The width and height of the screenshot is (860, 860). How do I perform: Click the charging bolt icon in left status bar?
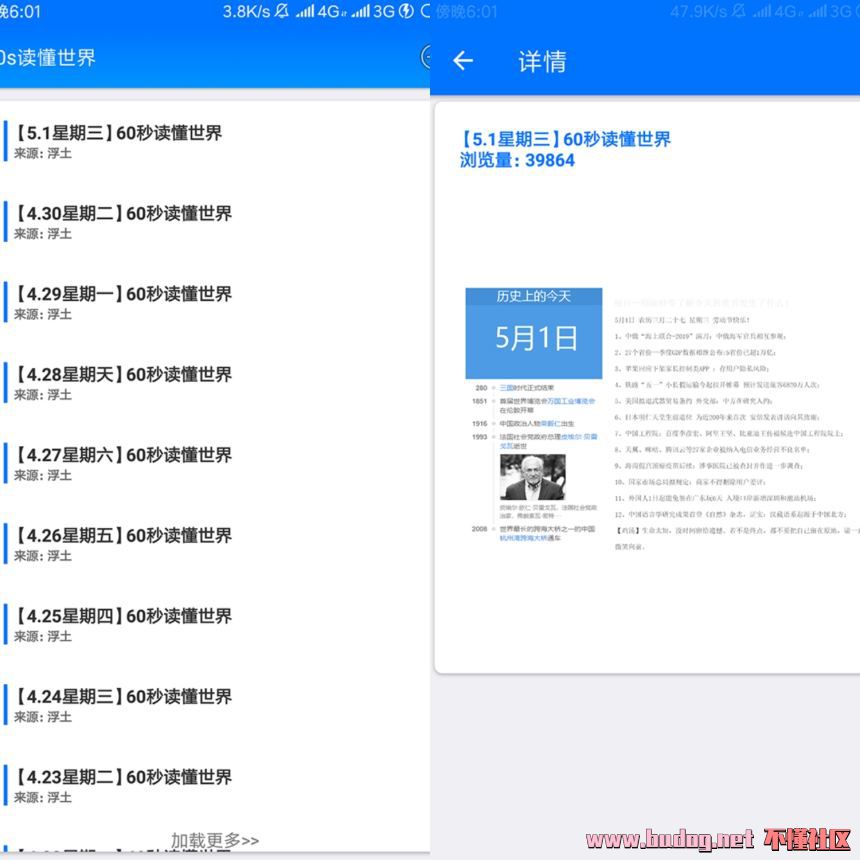406,11
